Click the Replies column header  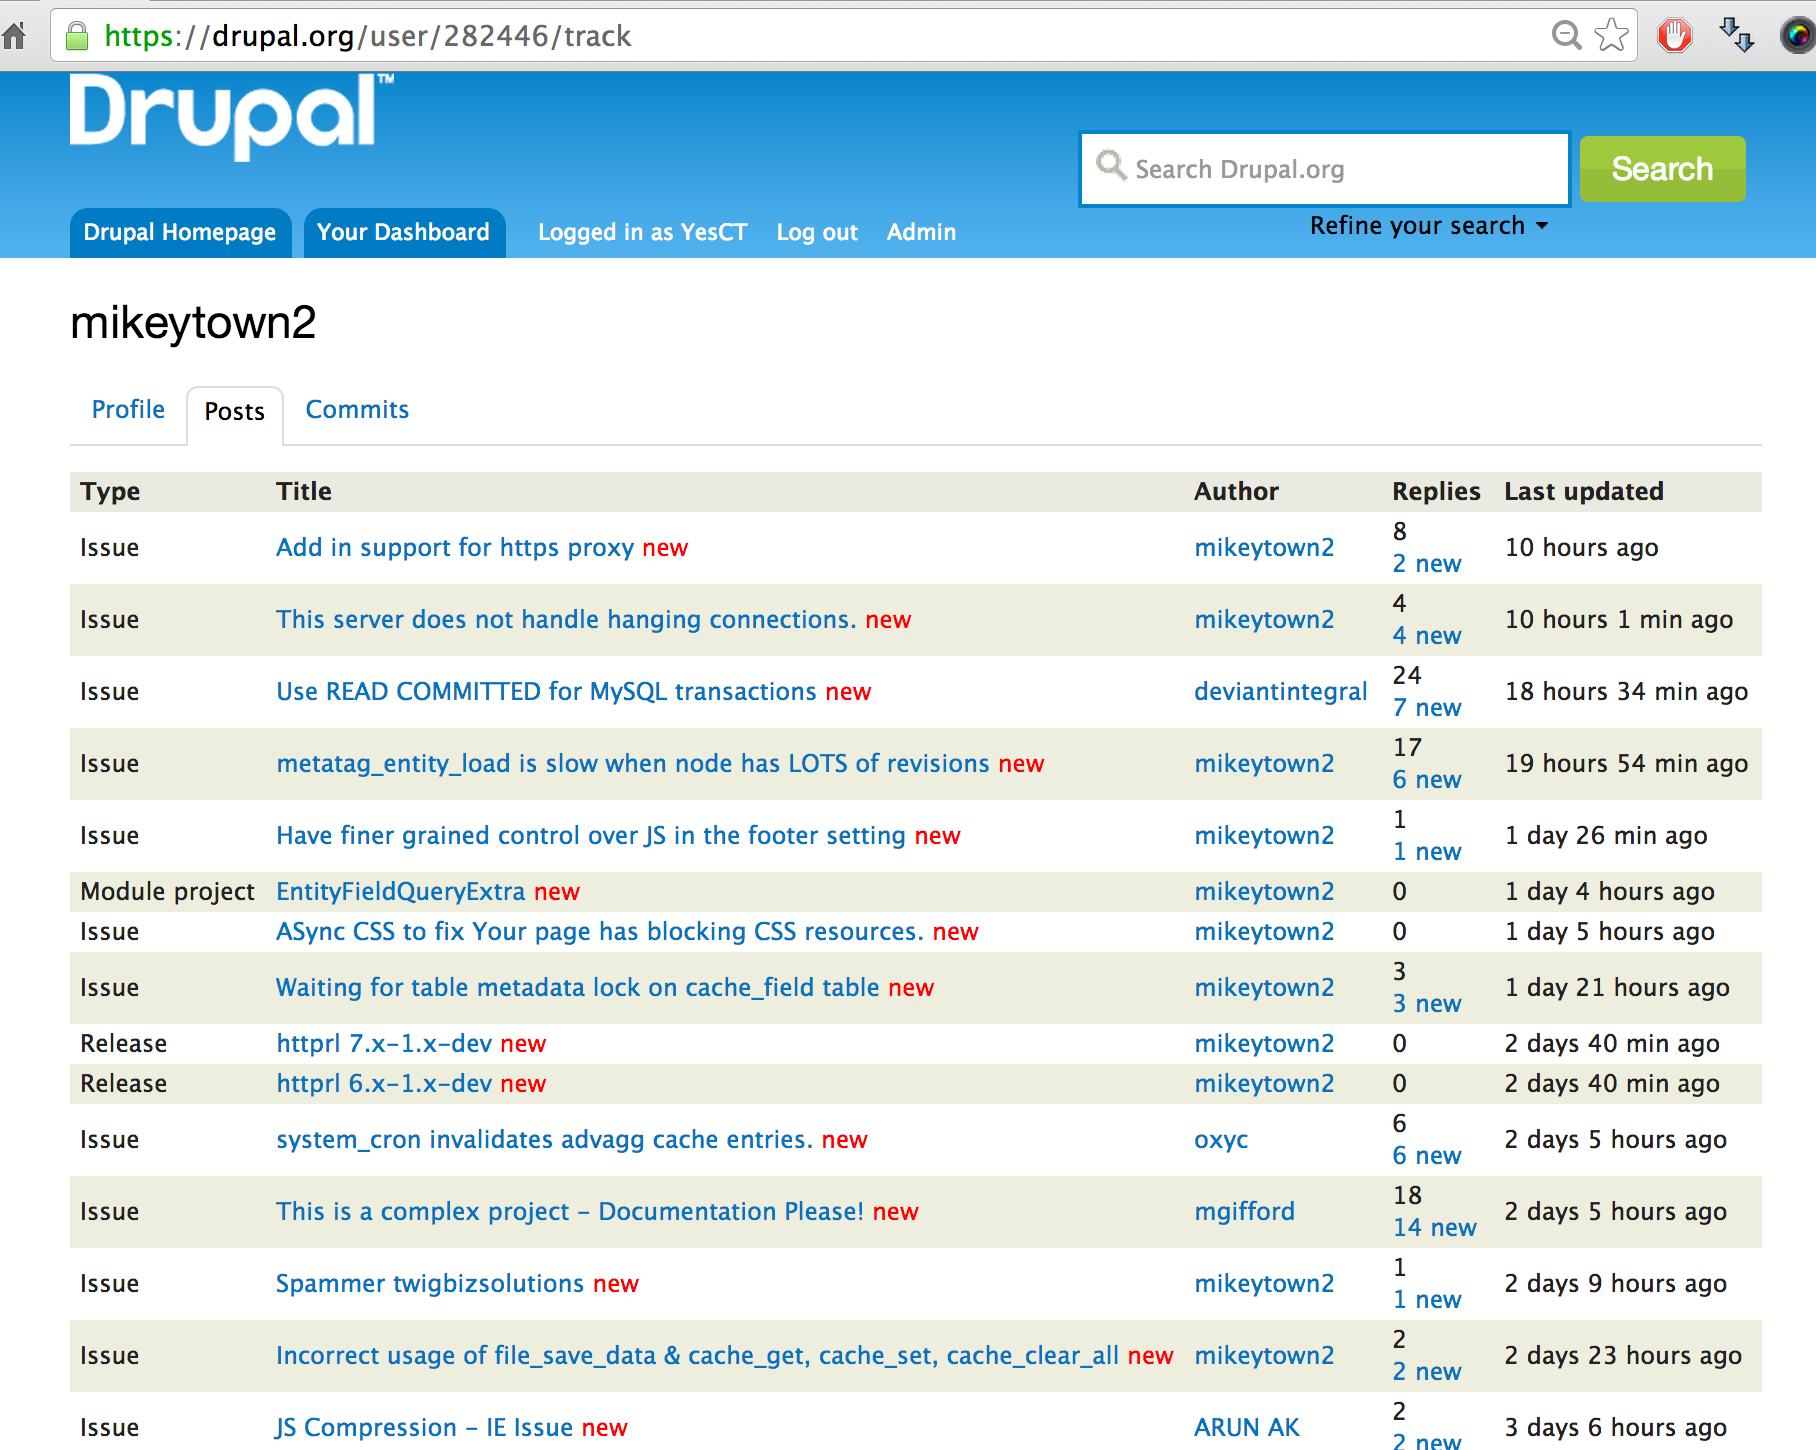click(x=1436, y=492)
